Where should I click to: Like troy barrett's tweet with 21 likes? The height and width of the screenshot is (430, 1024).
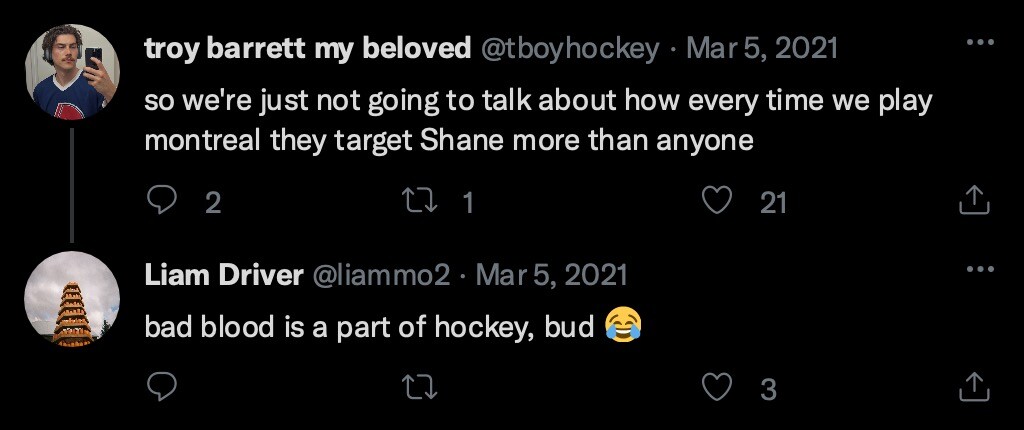click(x=715, y=202)
